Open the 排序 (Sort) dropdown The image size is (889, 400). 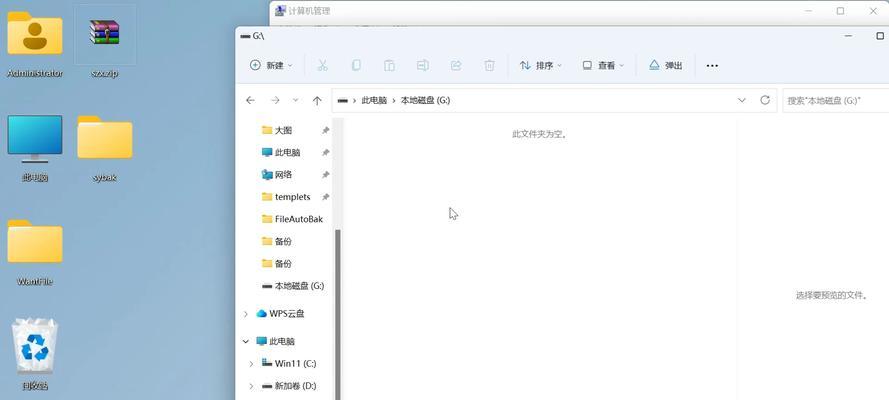click(541, 66)
